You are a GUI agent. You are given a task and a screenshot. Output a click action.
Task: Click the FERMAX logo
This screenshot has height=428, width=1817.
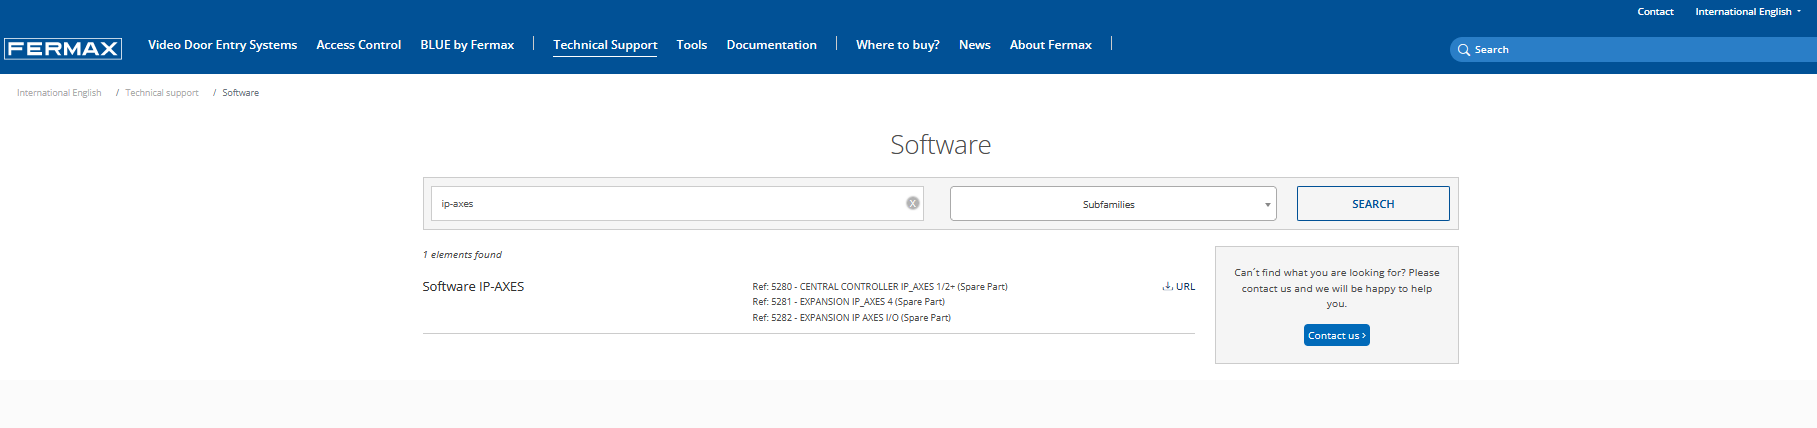pos(63,48)
